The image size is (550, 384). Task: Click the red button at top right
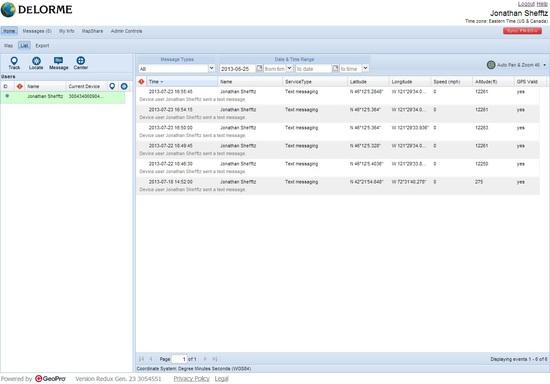tap(522, 31)
